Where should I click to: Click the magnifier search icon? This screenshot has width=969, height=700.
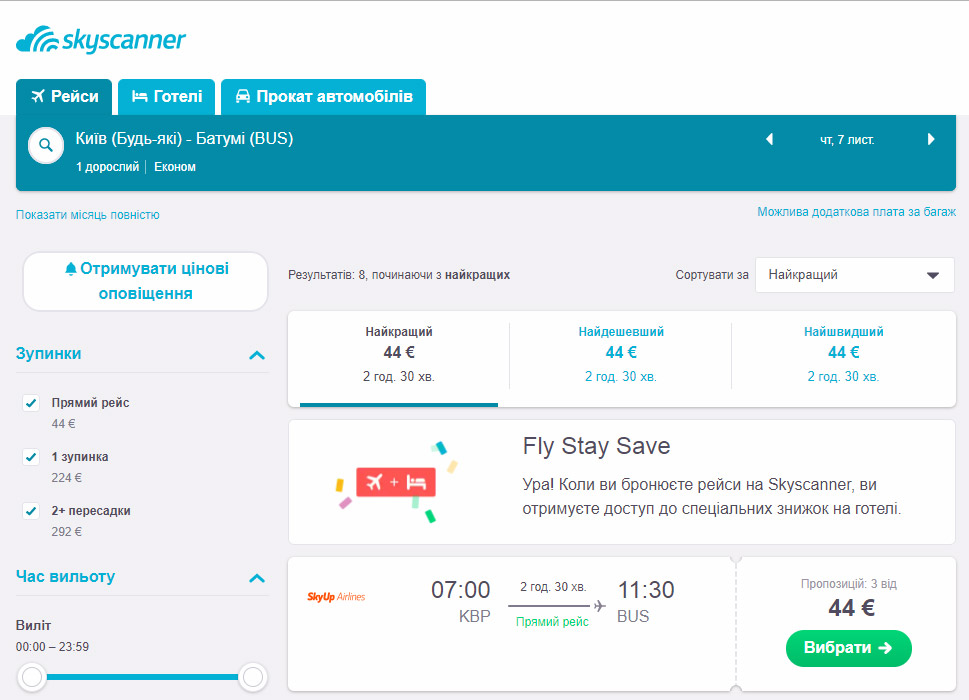tap(46, 145)
